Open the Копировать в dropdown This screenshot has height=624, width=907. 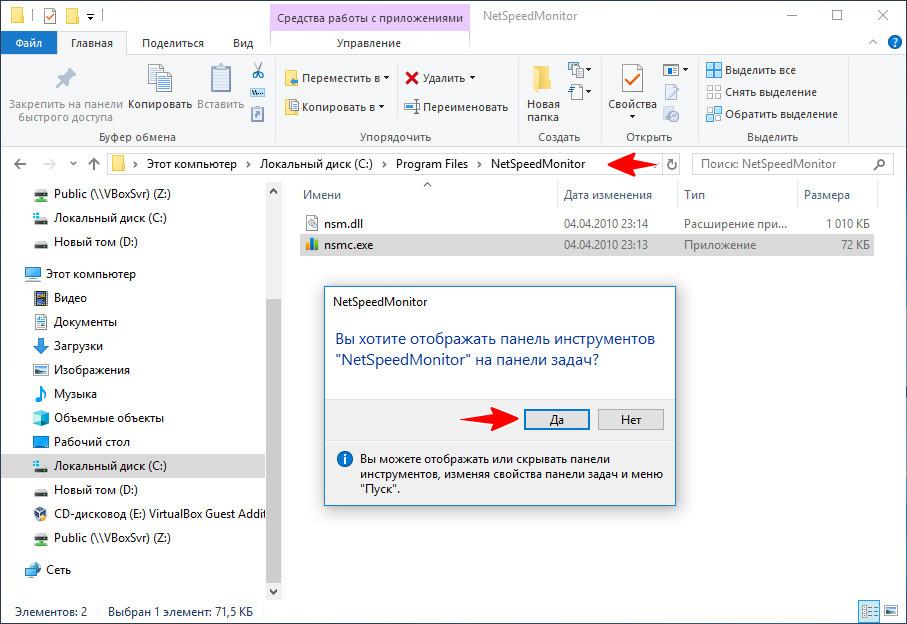pyautogui.click(x=335, y=107)
